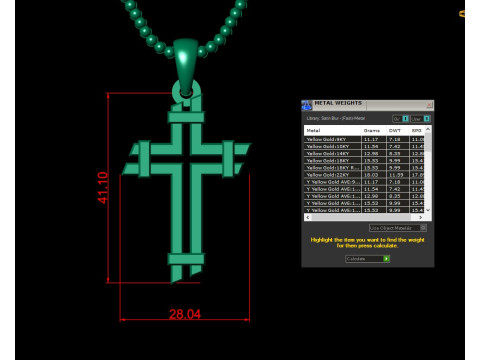Select the pendant bail loop
The height and width of the screenshot is (360, 480).
[x=186, y=67]
